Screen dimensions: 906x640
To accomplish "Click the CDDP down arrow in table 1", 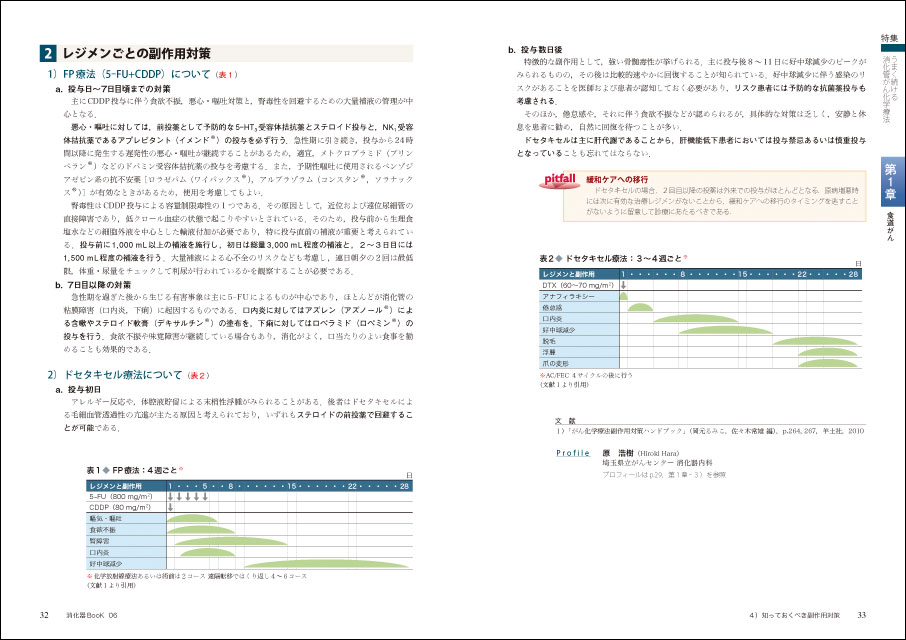I will click(x=170, y=507).
